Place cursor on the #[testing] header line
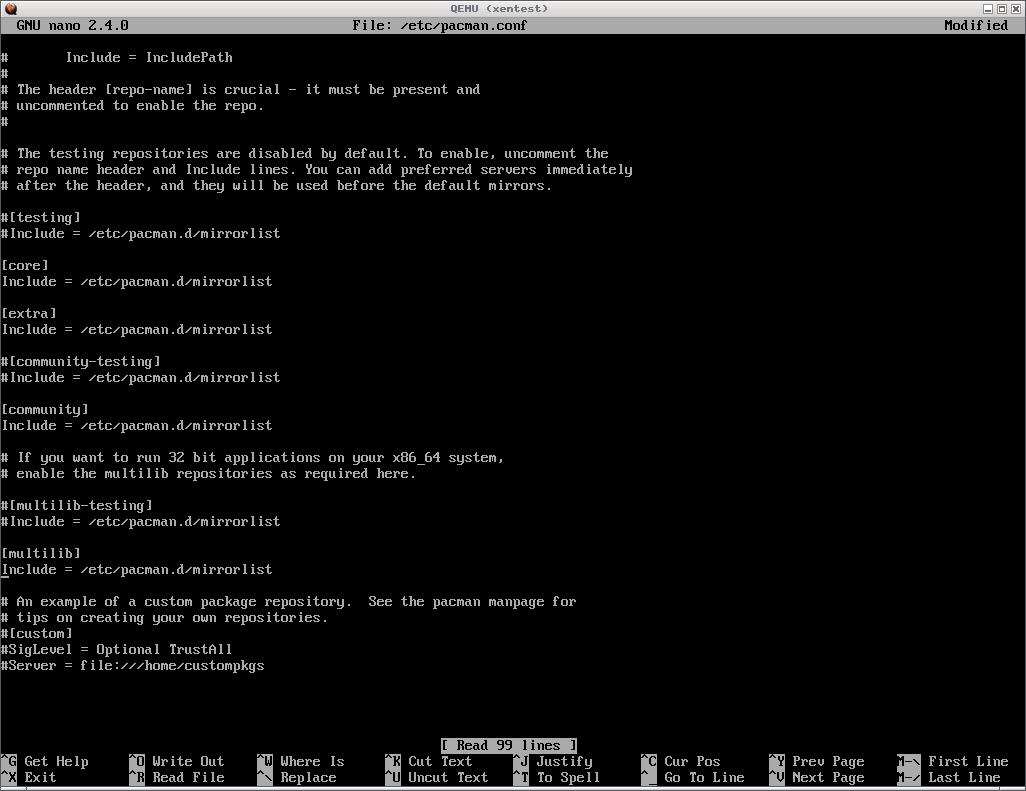 point(41,217)
